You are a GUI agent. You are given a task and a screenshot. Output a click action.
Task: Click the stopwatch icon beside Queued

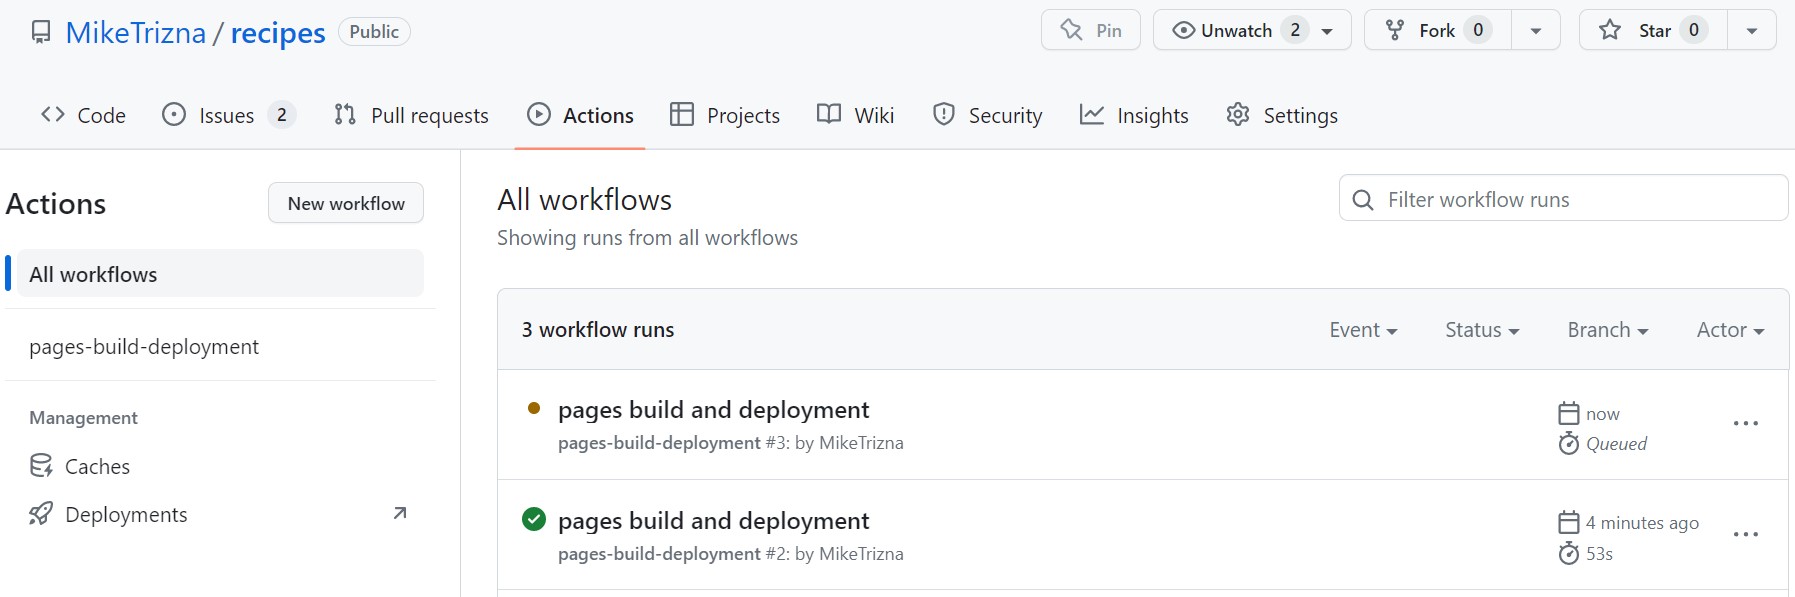pyautogui.click(x=1569, y=443)
